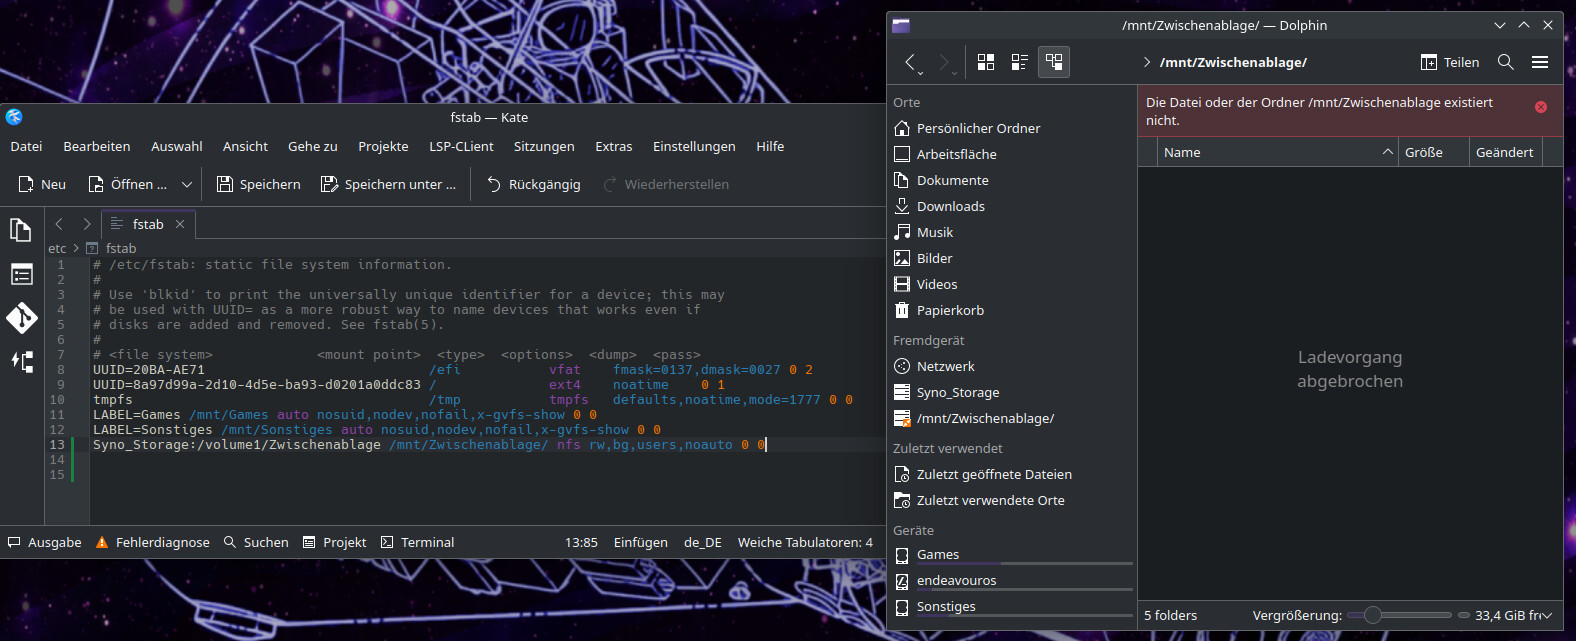
Task: Open the Ansicht menu
Action: (x=245, y=146)
